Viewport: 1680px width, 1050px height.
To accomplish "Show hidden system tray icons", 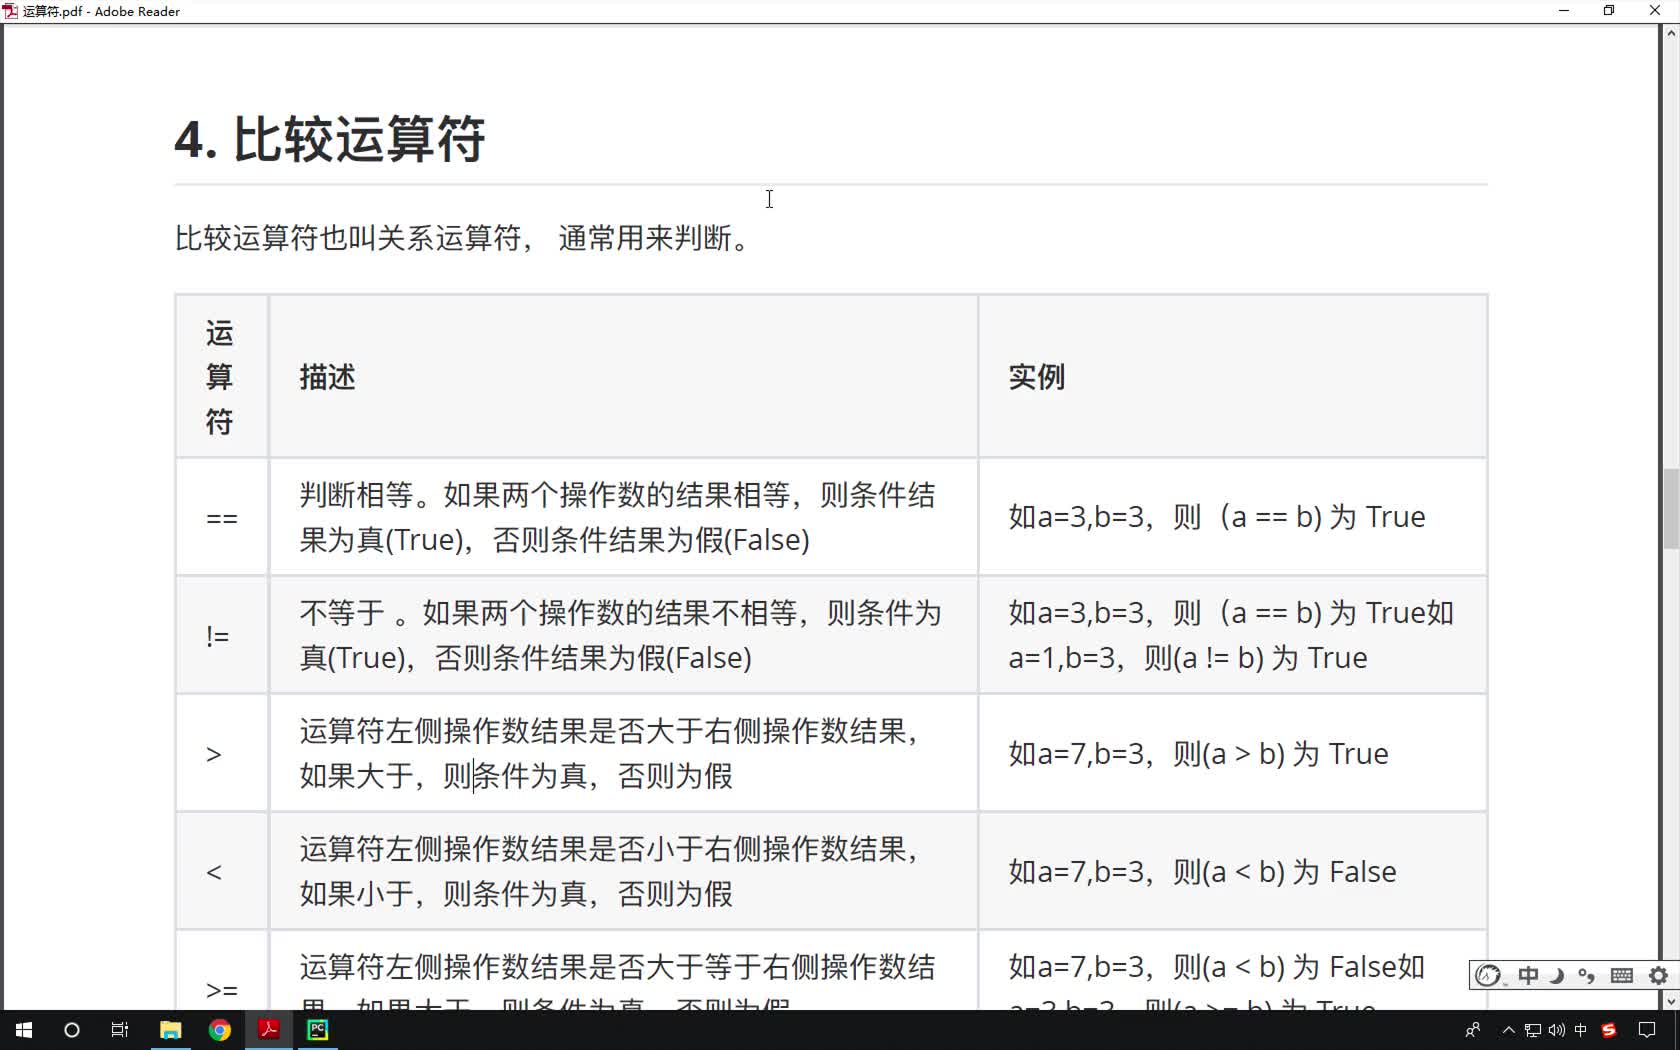I will point(1509,1030).
